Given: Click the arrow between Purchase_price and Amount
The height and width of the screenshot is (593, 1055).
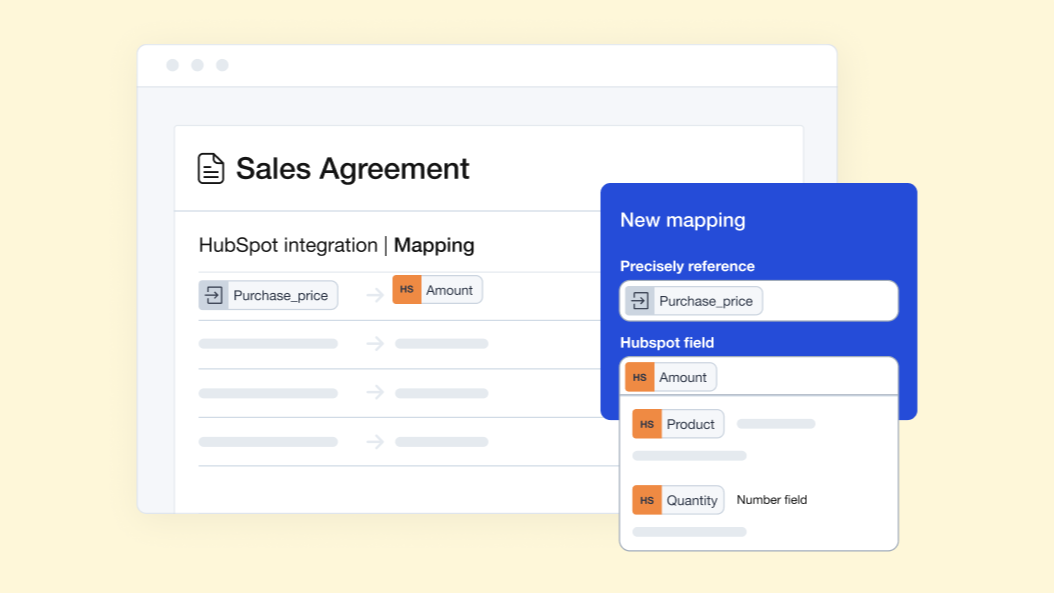Looking at the screenshot, I should [x=375, y=295].
